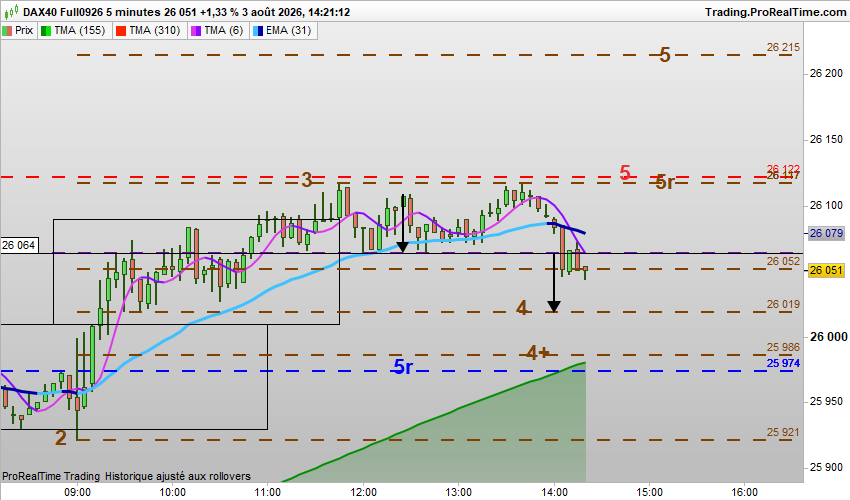Click the 14:00 time axis label

click(554, 492)
